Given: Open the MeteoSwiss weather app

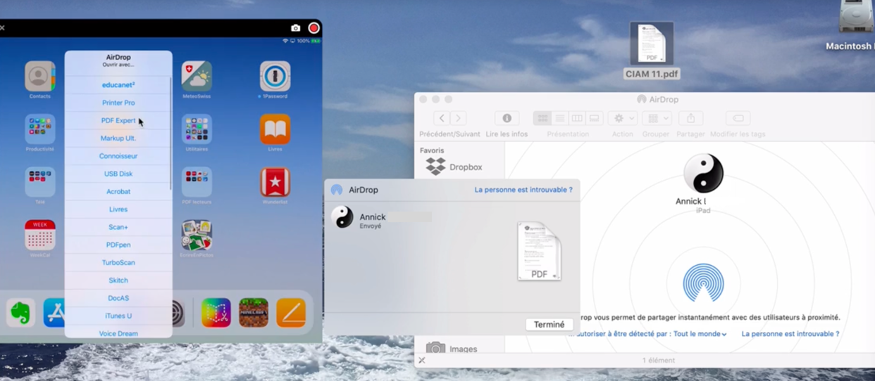Looking at the screenshot, I should coord(197,76).
